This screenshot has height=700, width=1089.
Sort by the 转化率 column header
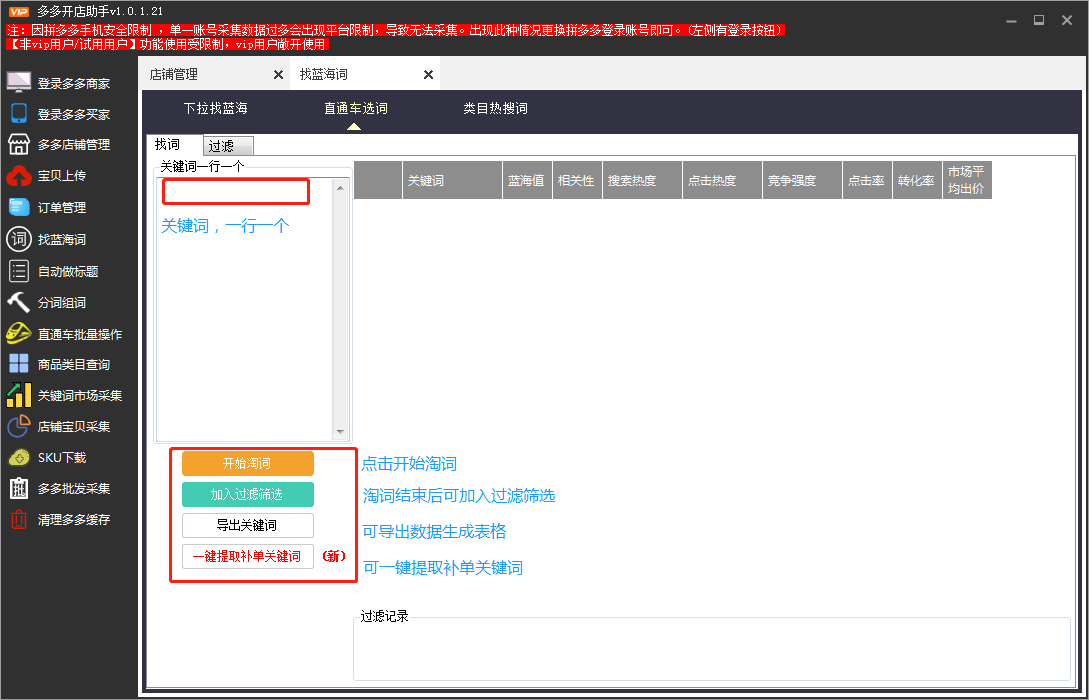tap(917, 181)
